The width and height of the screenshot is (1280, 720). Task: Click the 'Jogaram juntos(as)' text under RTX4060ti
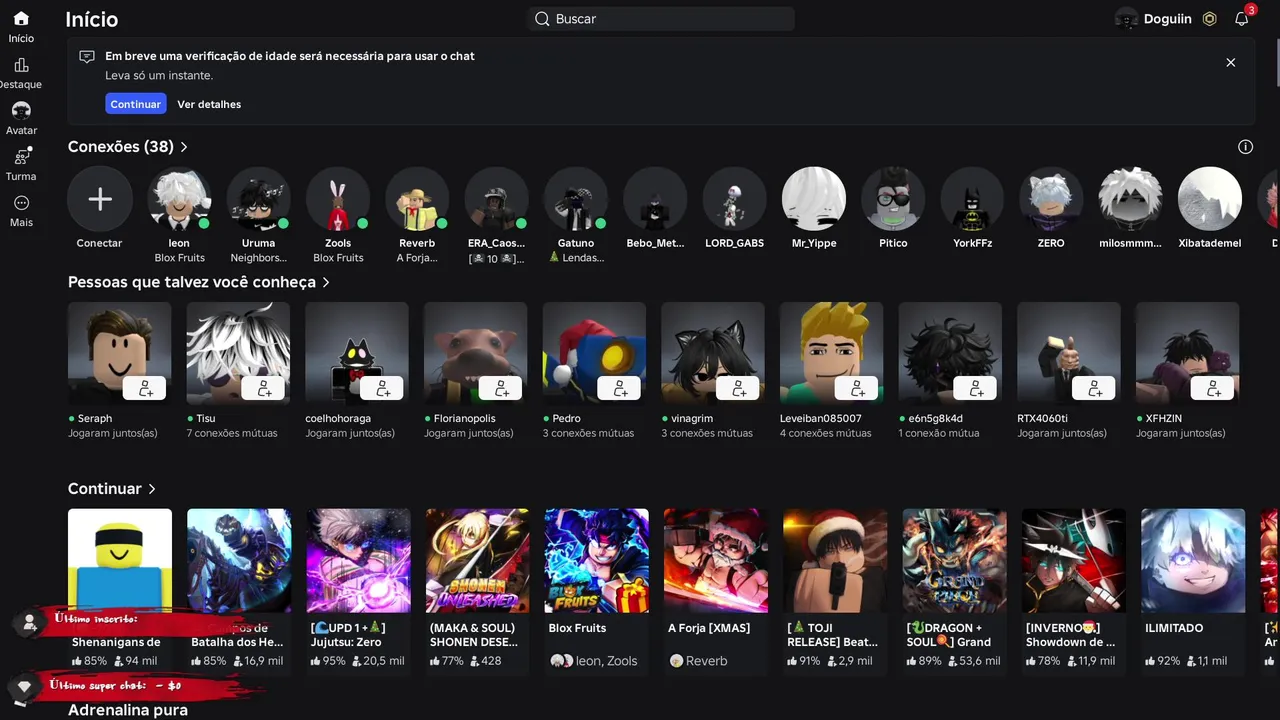(1062, 434)
